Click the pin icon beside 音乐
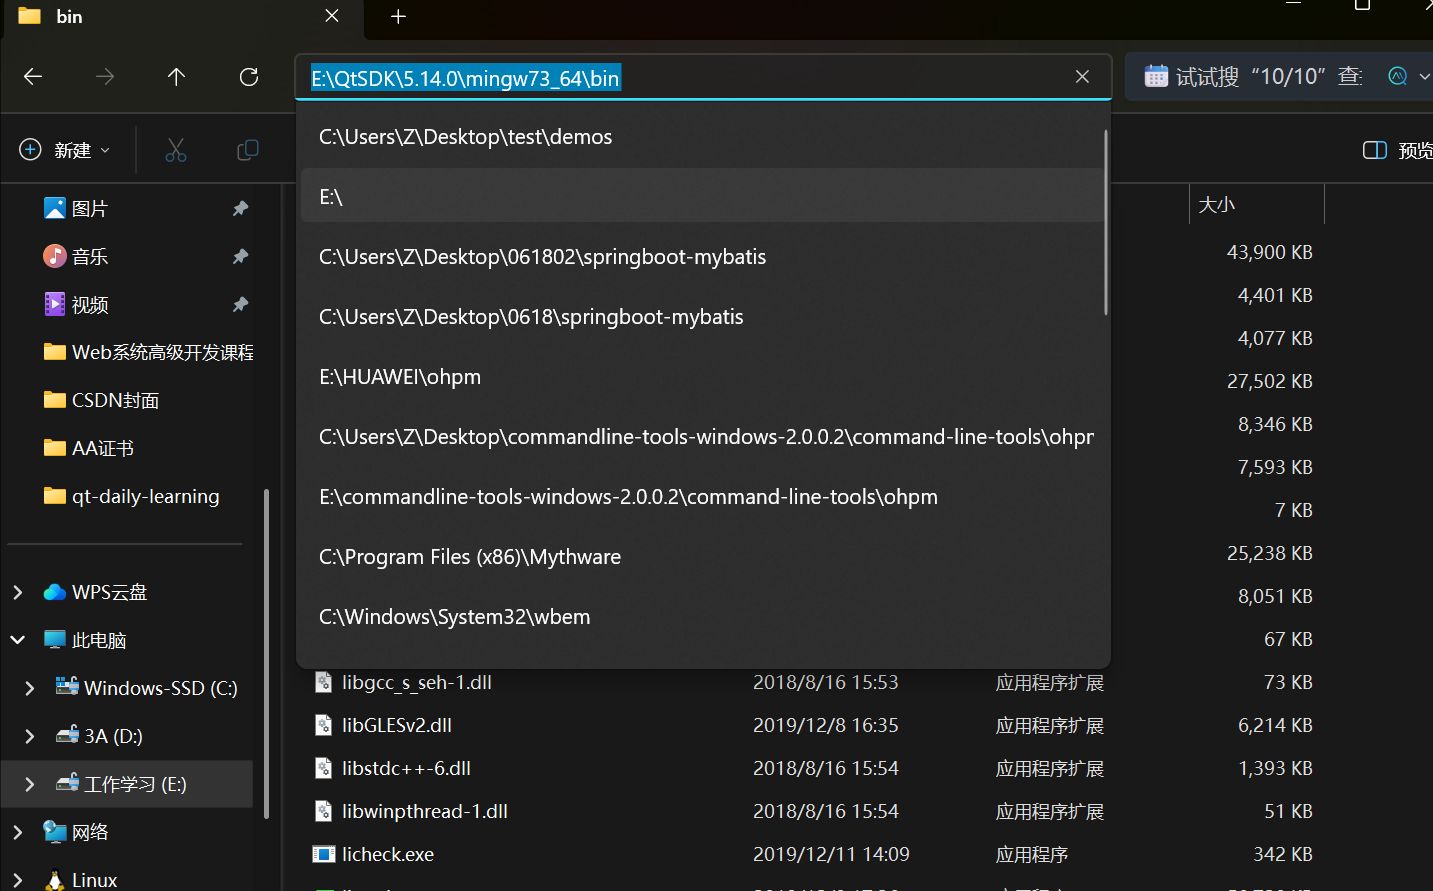Screen dimensions: 1433x891 pyautogui.click(x=240, y=256)
